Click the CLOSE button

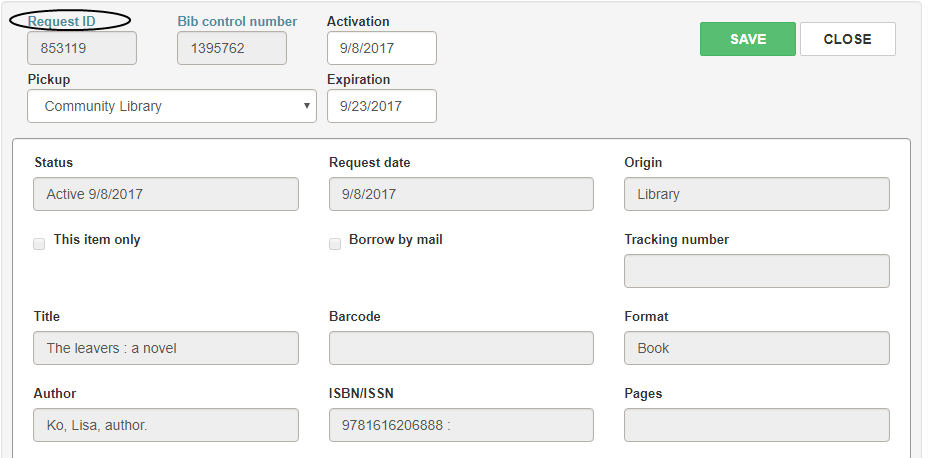coord(847,39)
